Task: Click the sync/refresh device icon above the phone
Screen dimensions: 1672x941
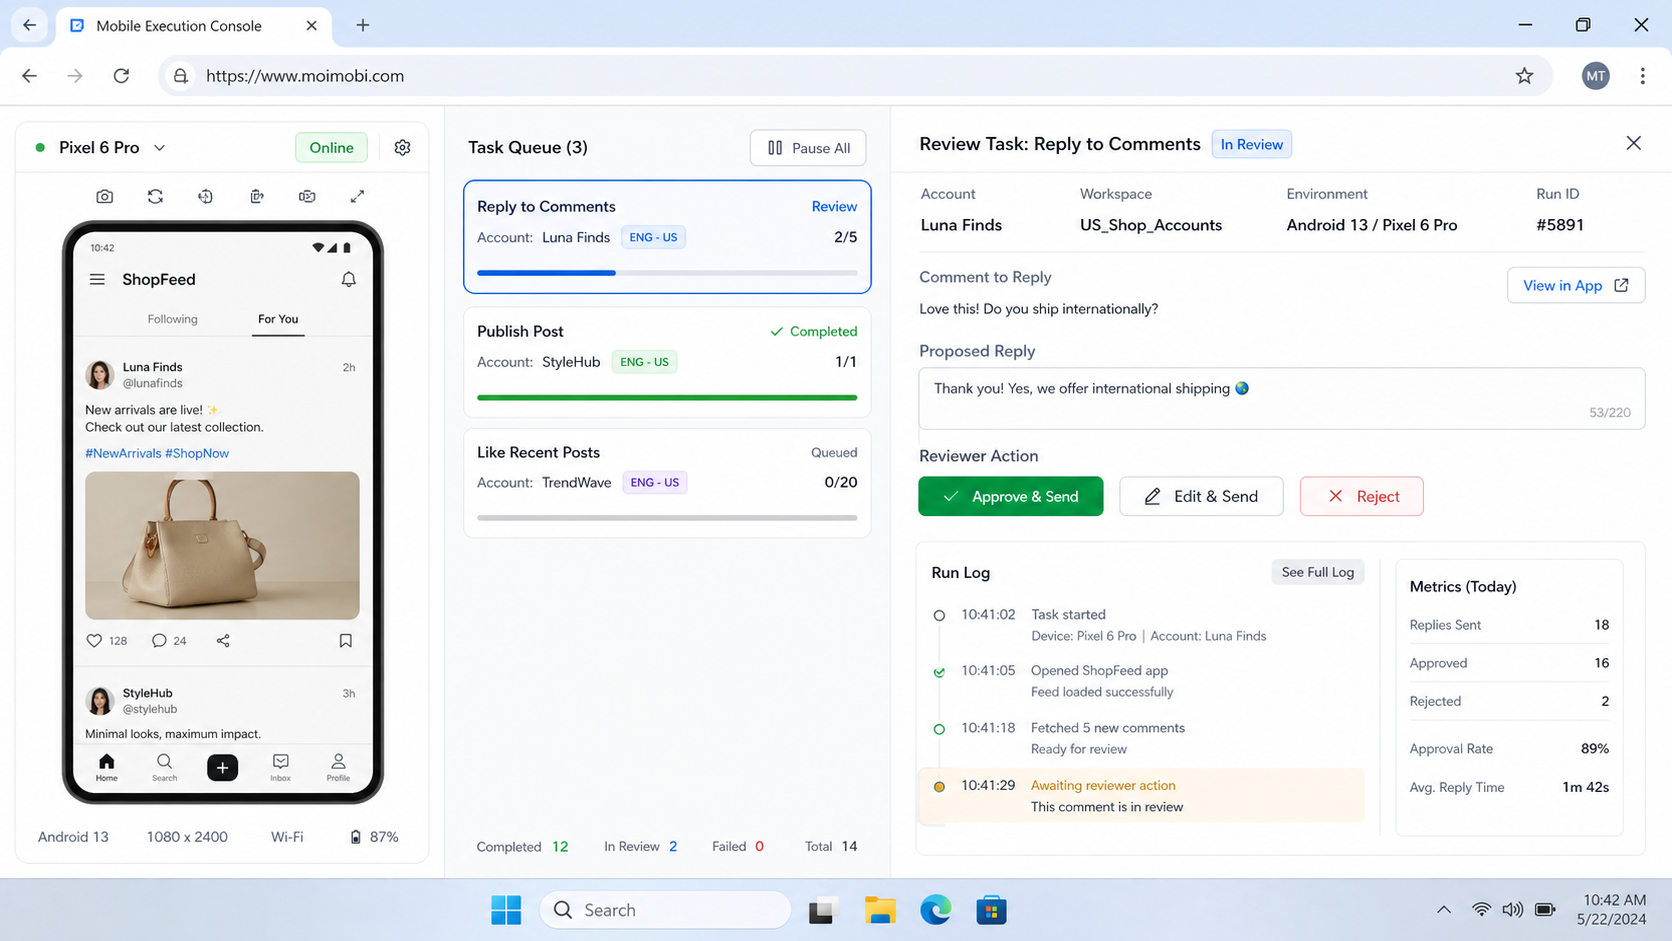Action: point(155,197)
